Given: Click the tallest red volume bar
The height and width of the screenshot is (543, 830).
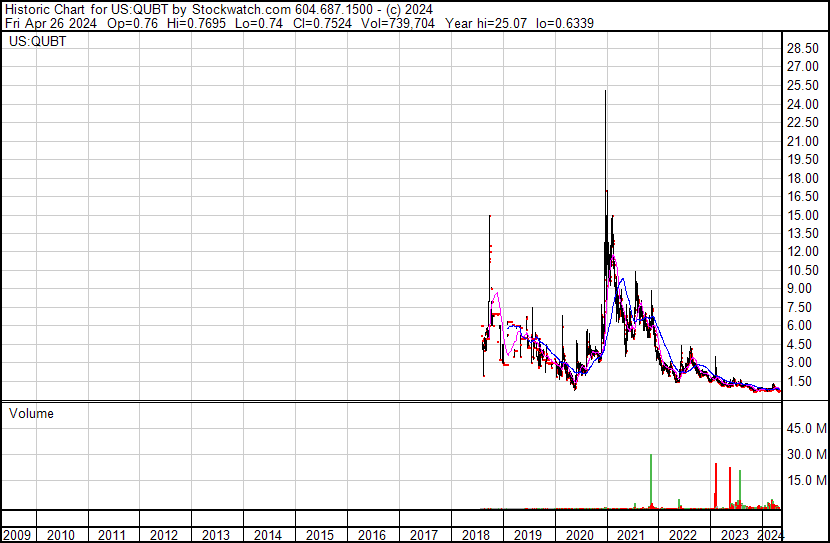Looking at the screenshot, I should [x=716, y=486].
